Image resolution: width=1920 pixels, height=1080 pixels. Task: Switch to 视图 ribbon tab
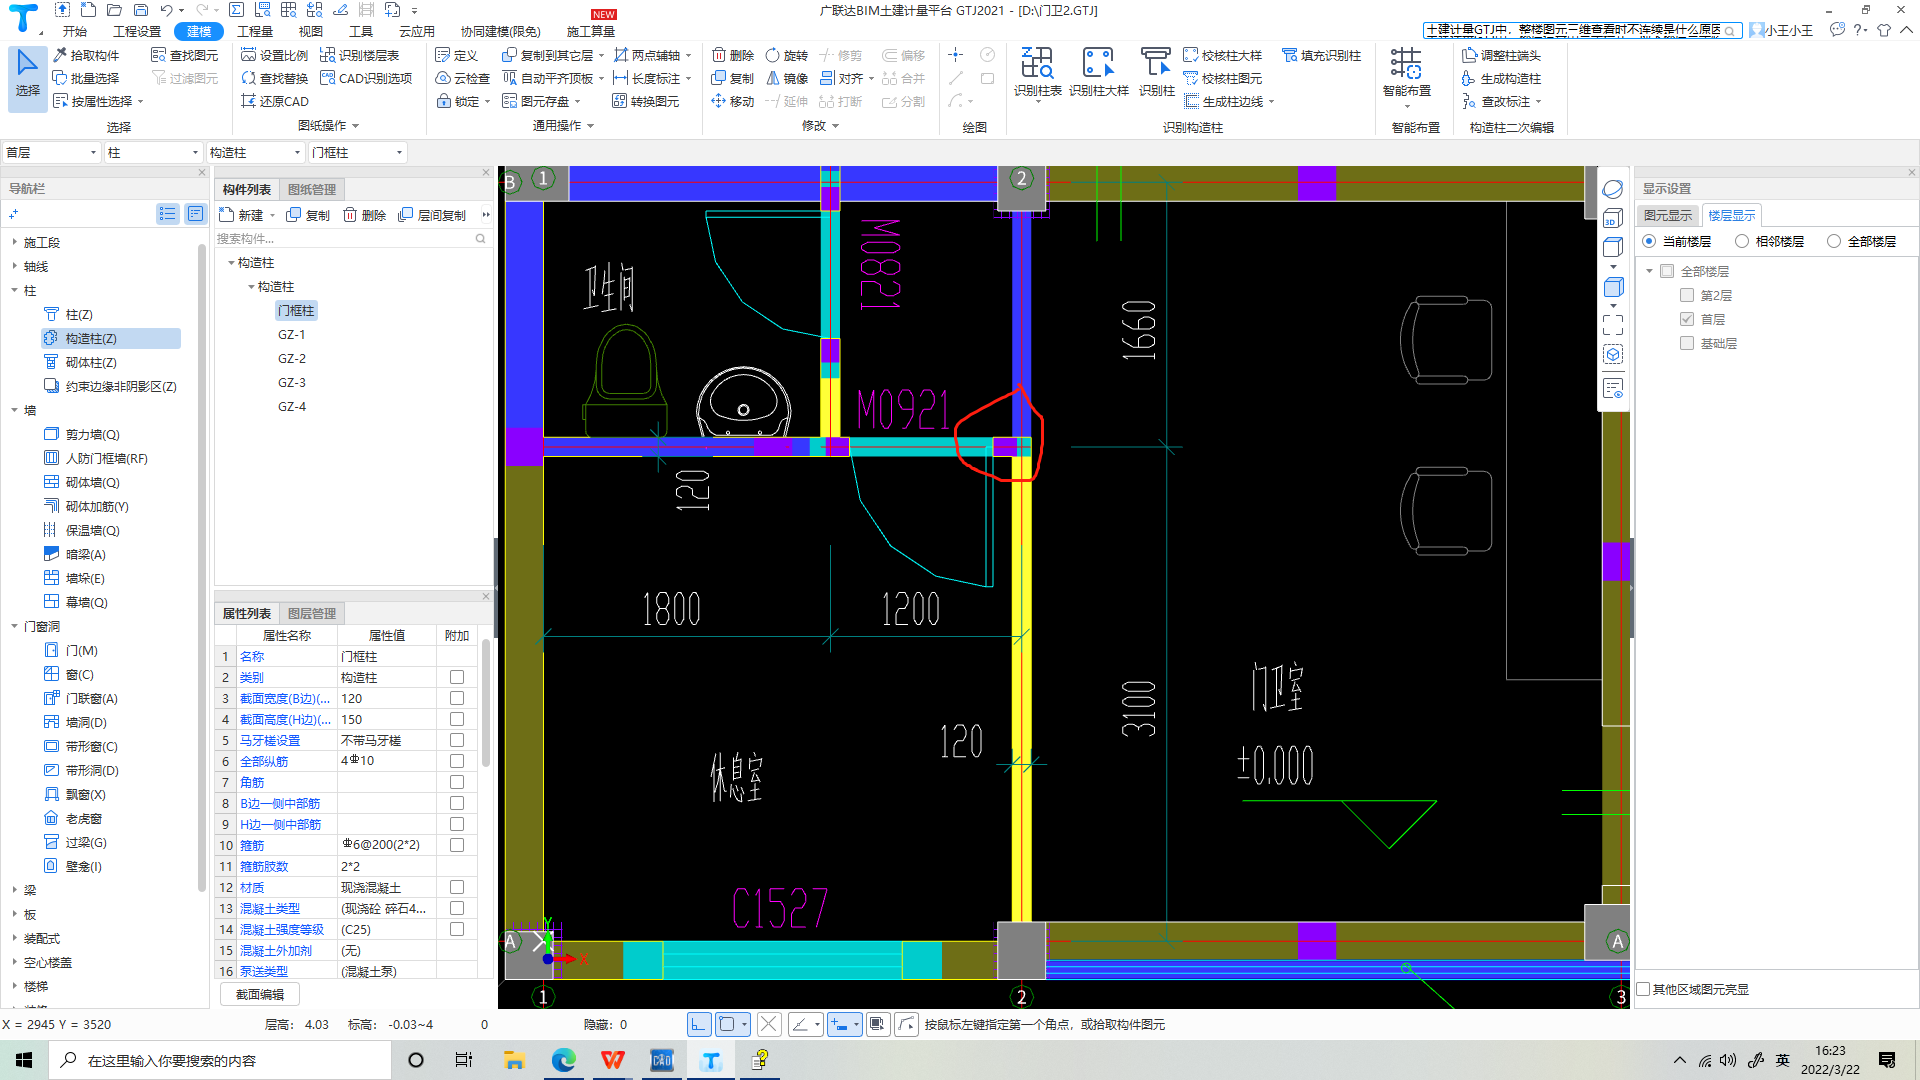pyautogui.click(x=311, y=31)
